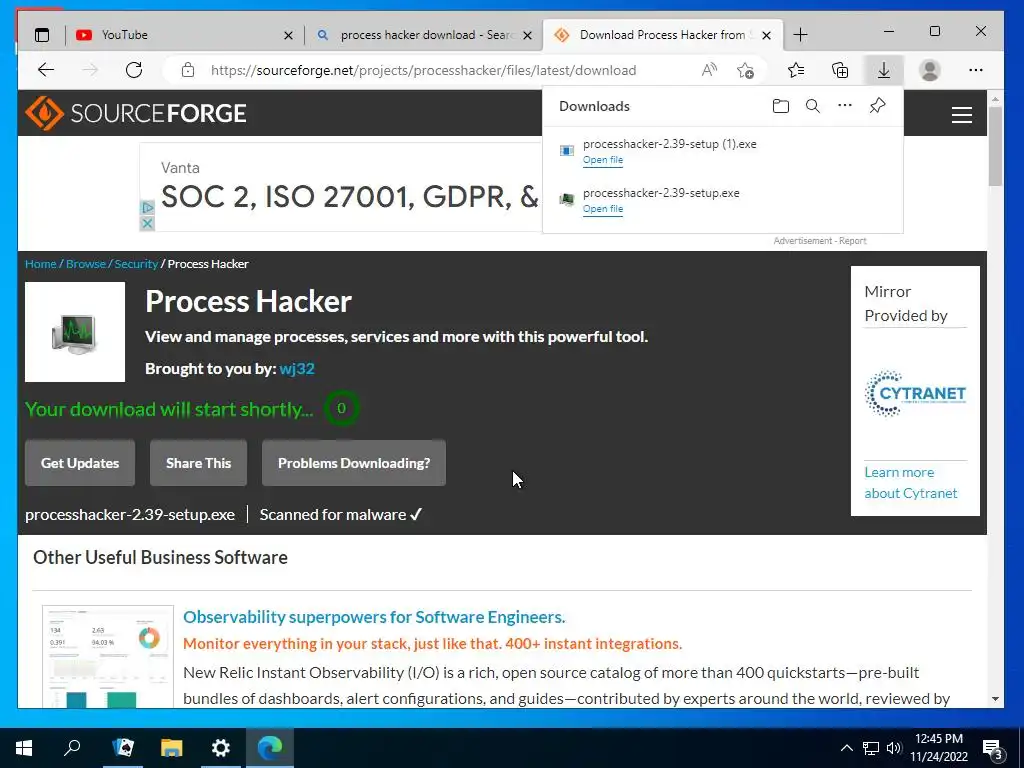This screenshot has width=1024, height=768.
Task: Go back to the previous page
Action: 46,70
